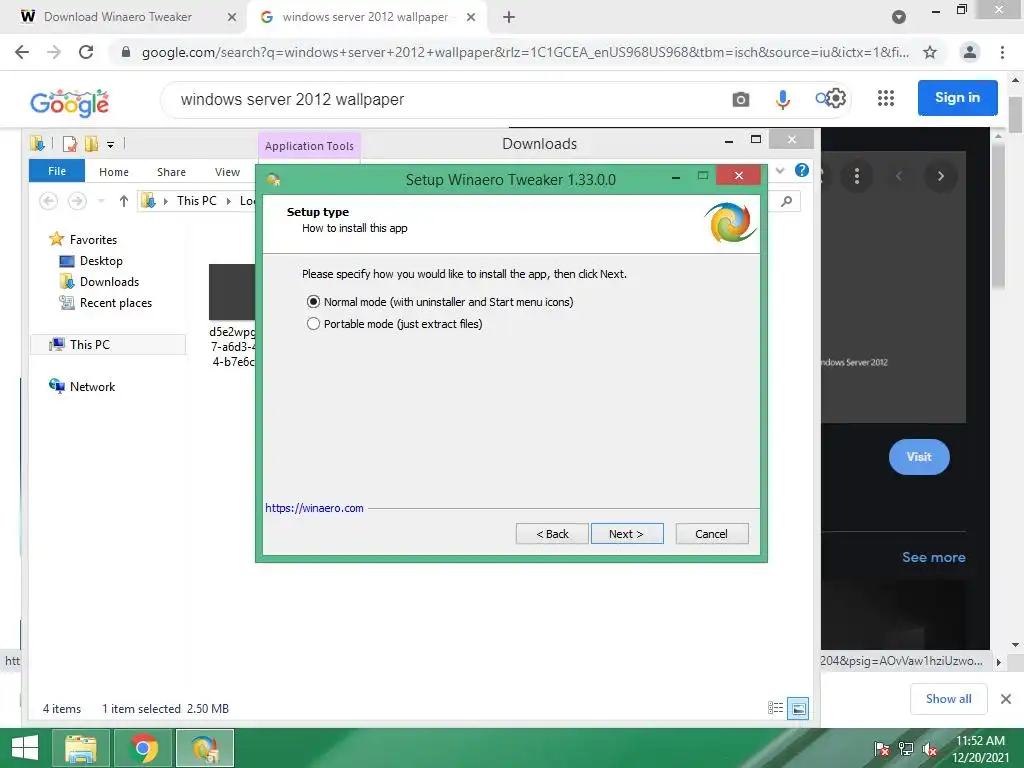
Task: Click This PC in the breadcrumb path
Action: 196,200
